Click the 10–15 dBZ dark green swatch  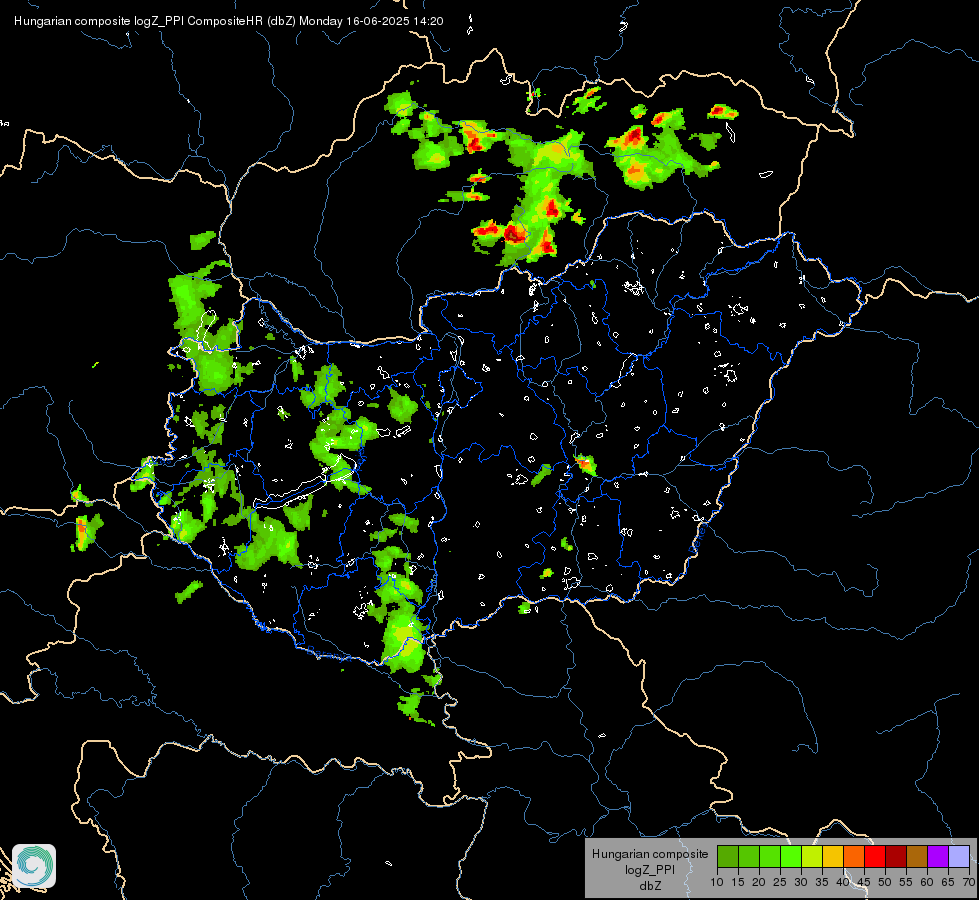tap(727, 856)
